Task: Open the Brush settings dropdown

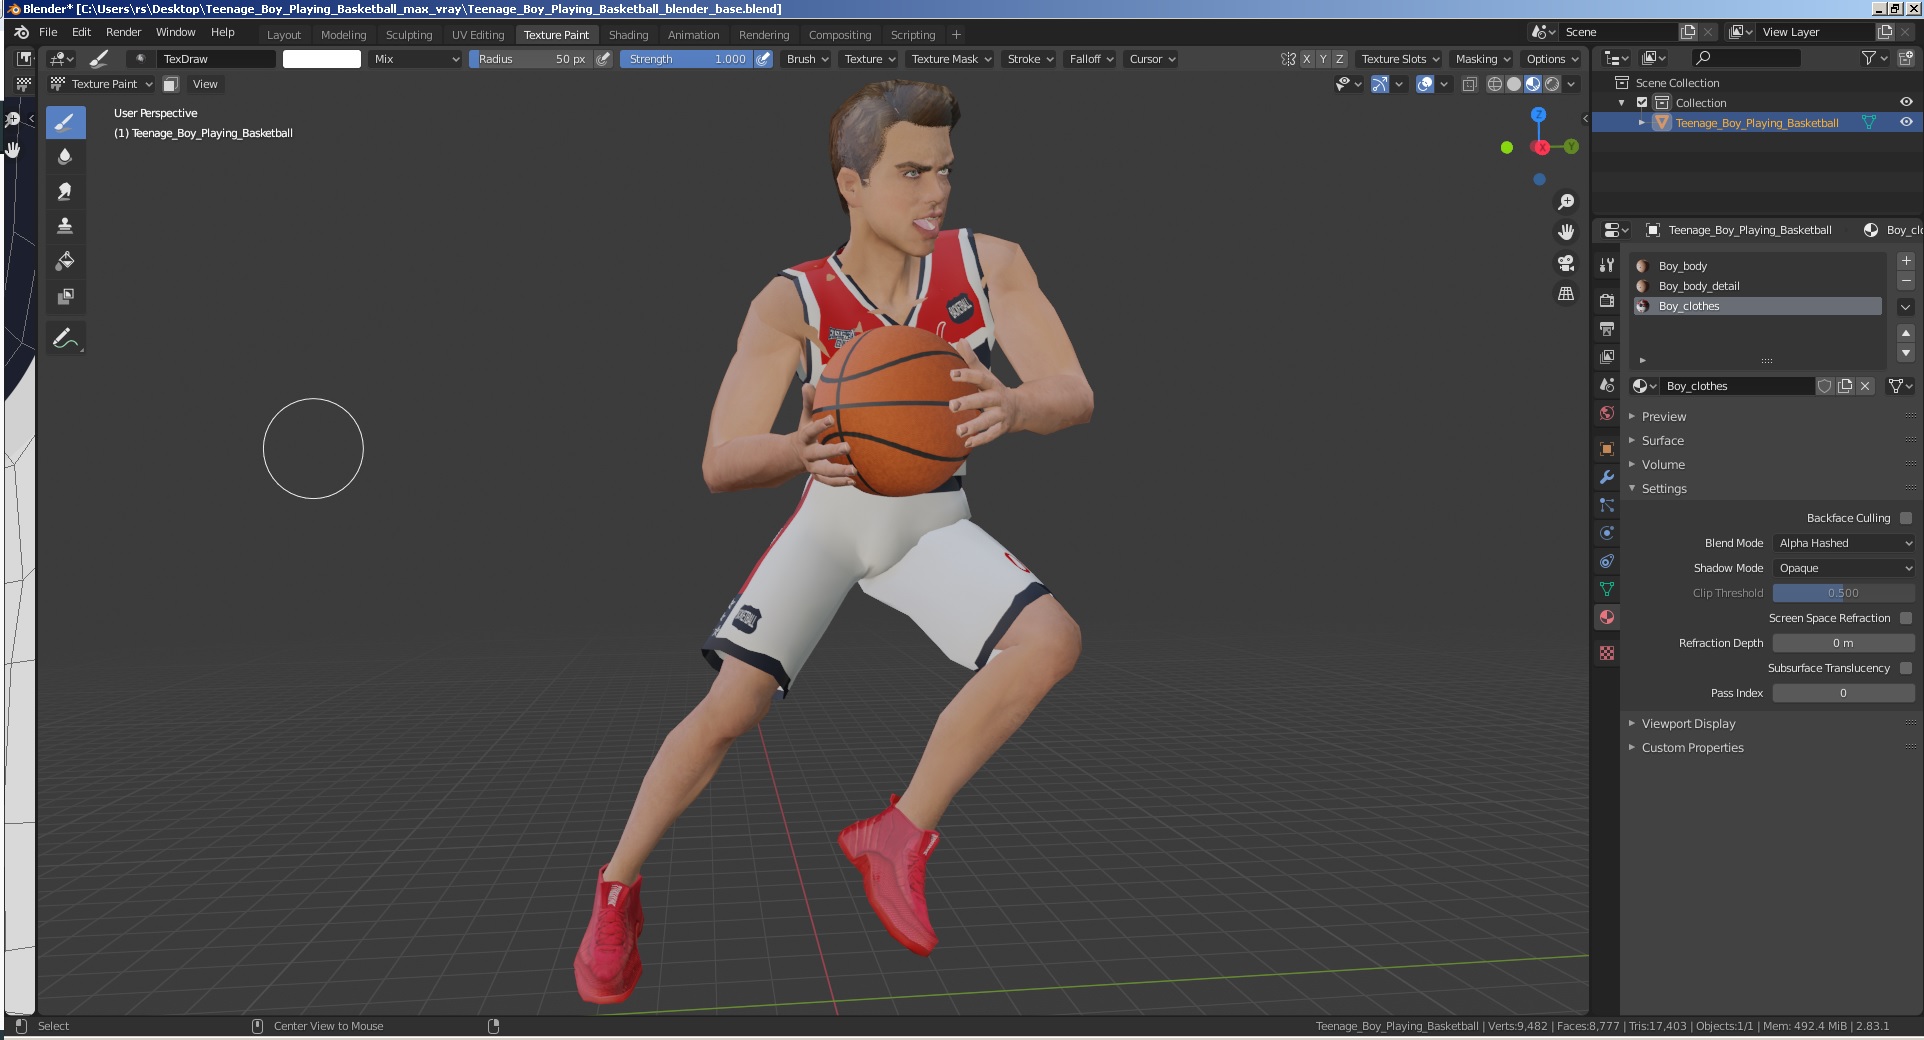Action: pyautogui.click(x=808, y=59)
